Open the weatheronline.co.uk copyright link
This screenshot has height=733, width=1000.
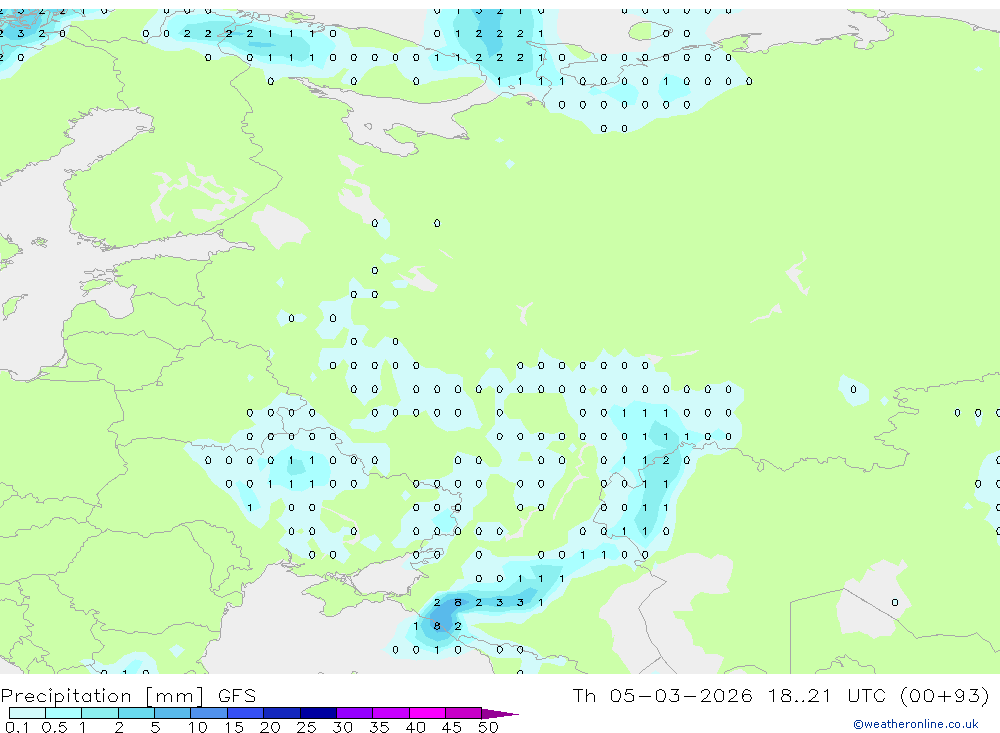[x=916, y=724]
